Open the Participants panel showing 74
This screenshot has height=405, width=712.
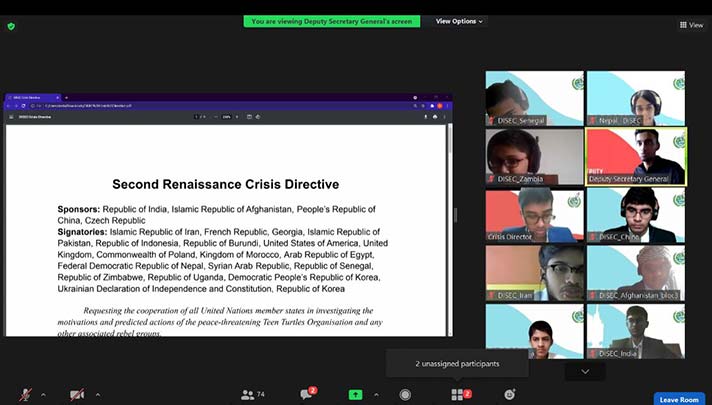(252, 394)
